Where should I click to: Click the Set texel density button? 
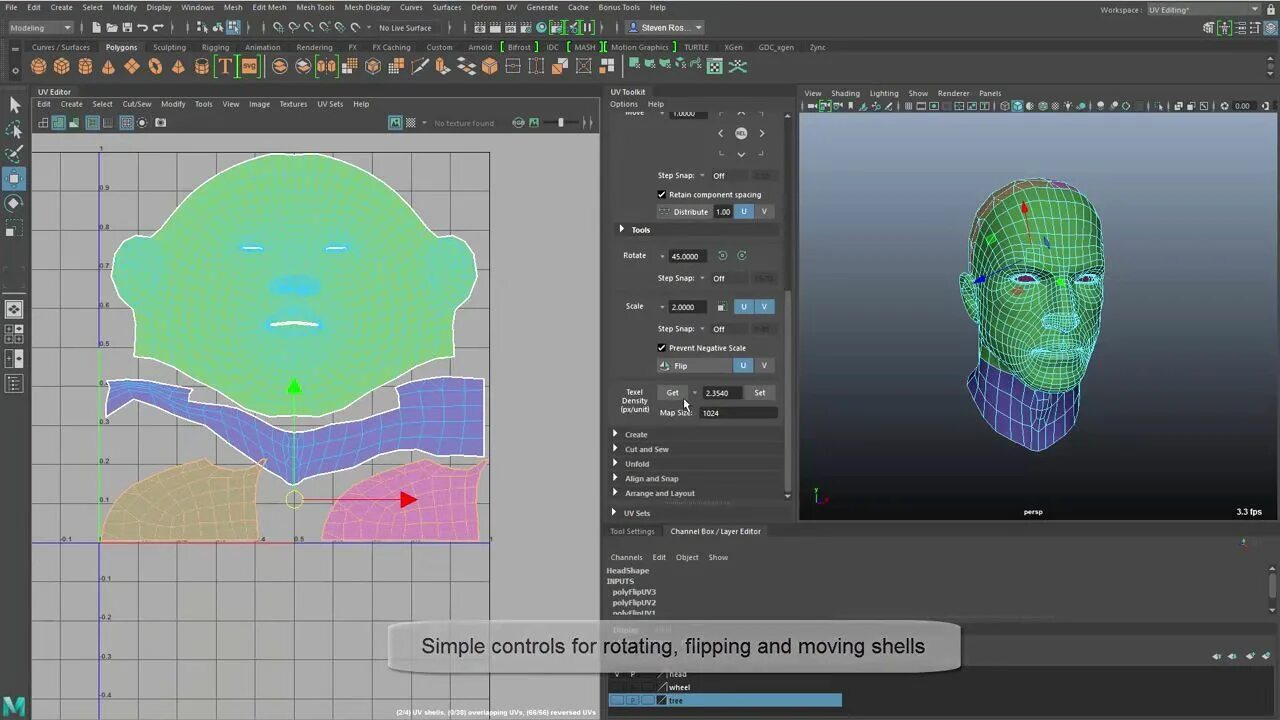[x=760, y=393]
